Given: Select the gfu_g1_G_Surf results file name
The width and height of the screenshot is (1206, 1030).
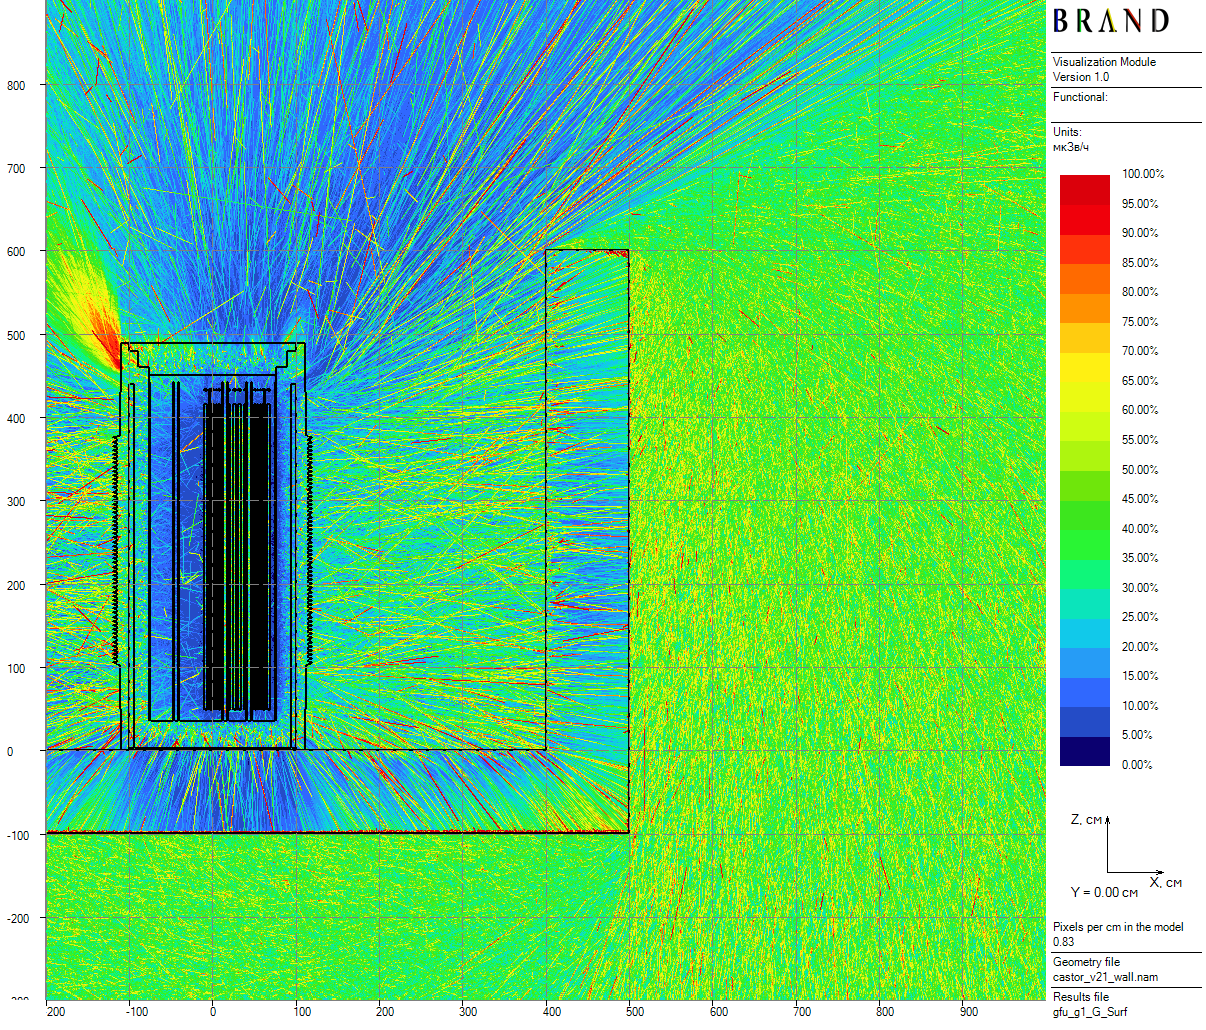Looking at the screenshot, I should (x=1089, y=1012).
